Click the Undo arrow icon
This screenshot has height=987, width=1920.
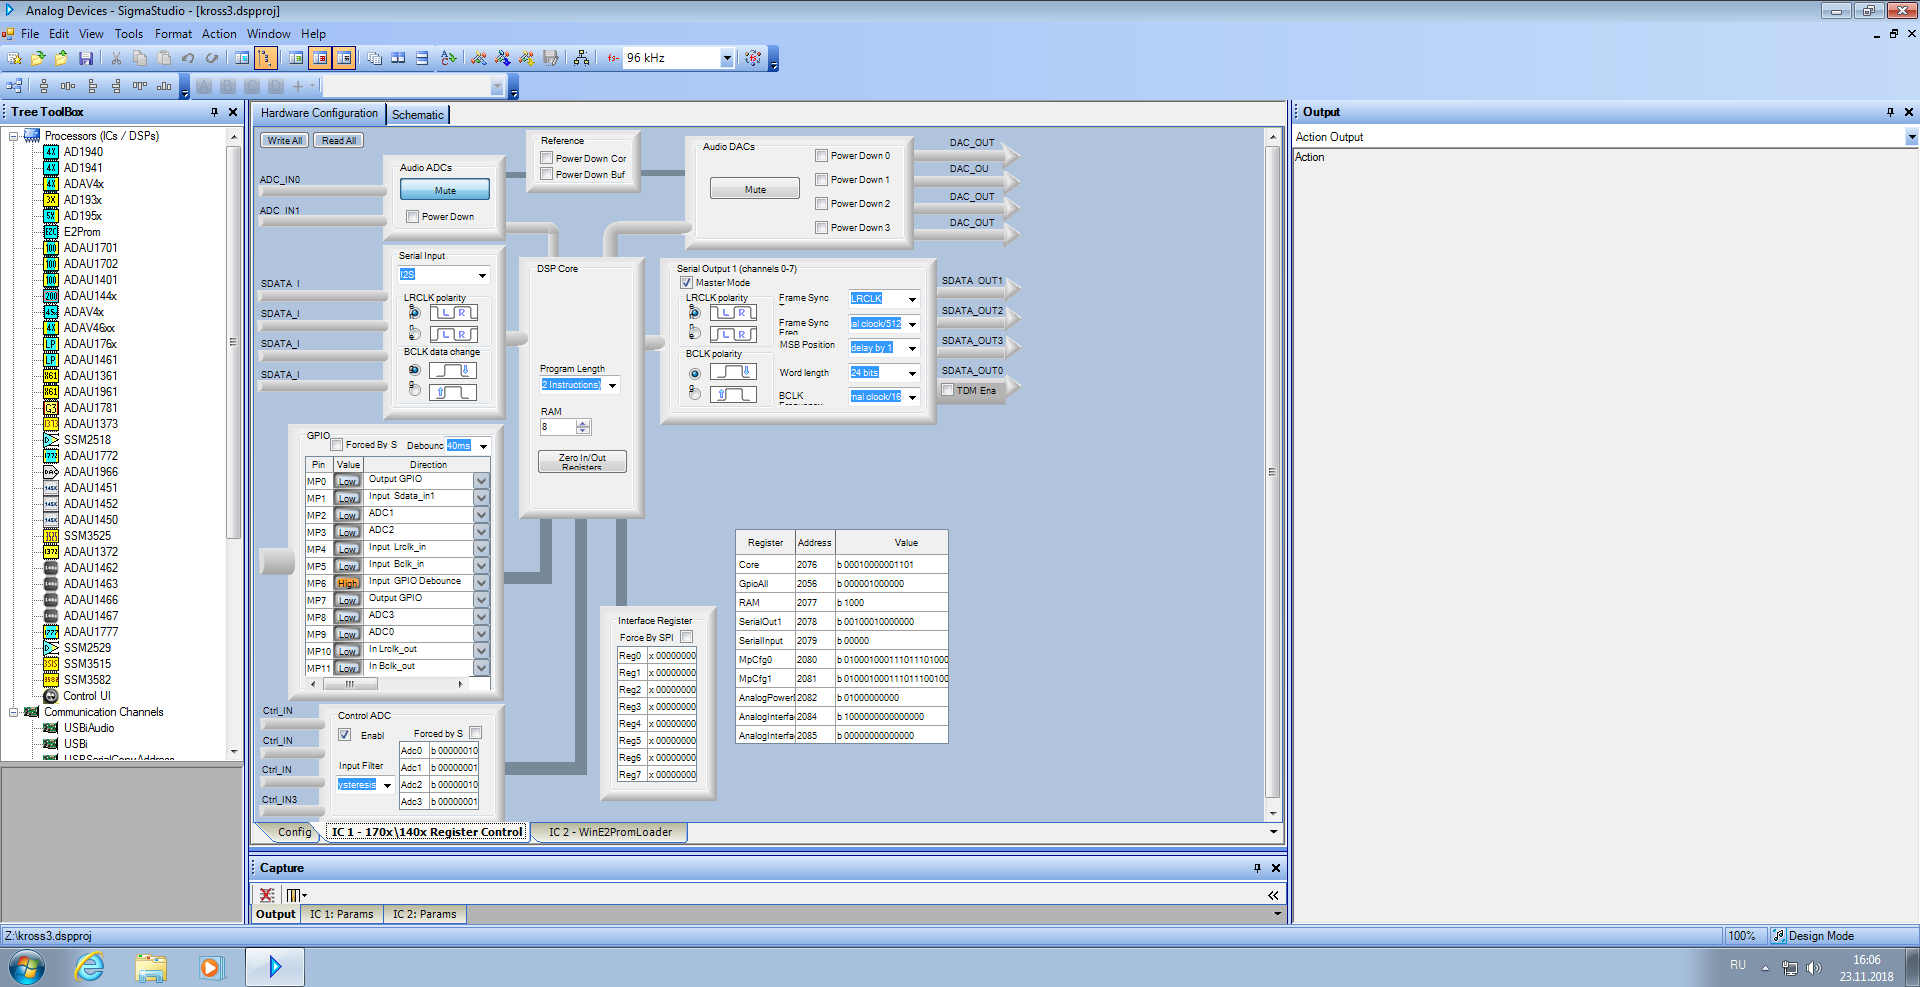(x=188, y=58)
